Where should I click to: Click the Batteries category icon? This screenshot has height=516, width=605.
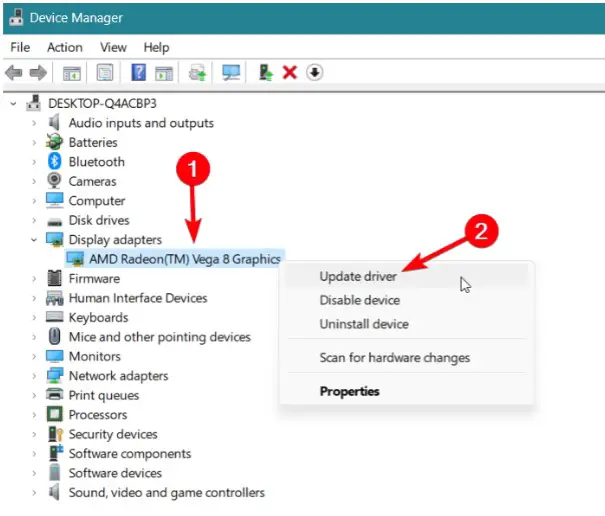pos(54,142)
